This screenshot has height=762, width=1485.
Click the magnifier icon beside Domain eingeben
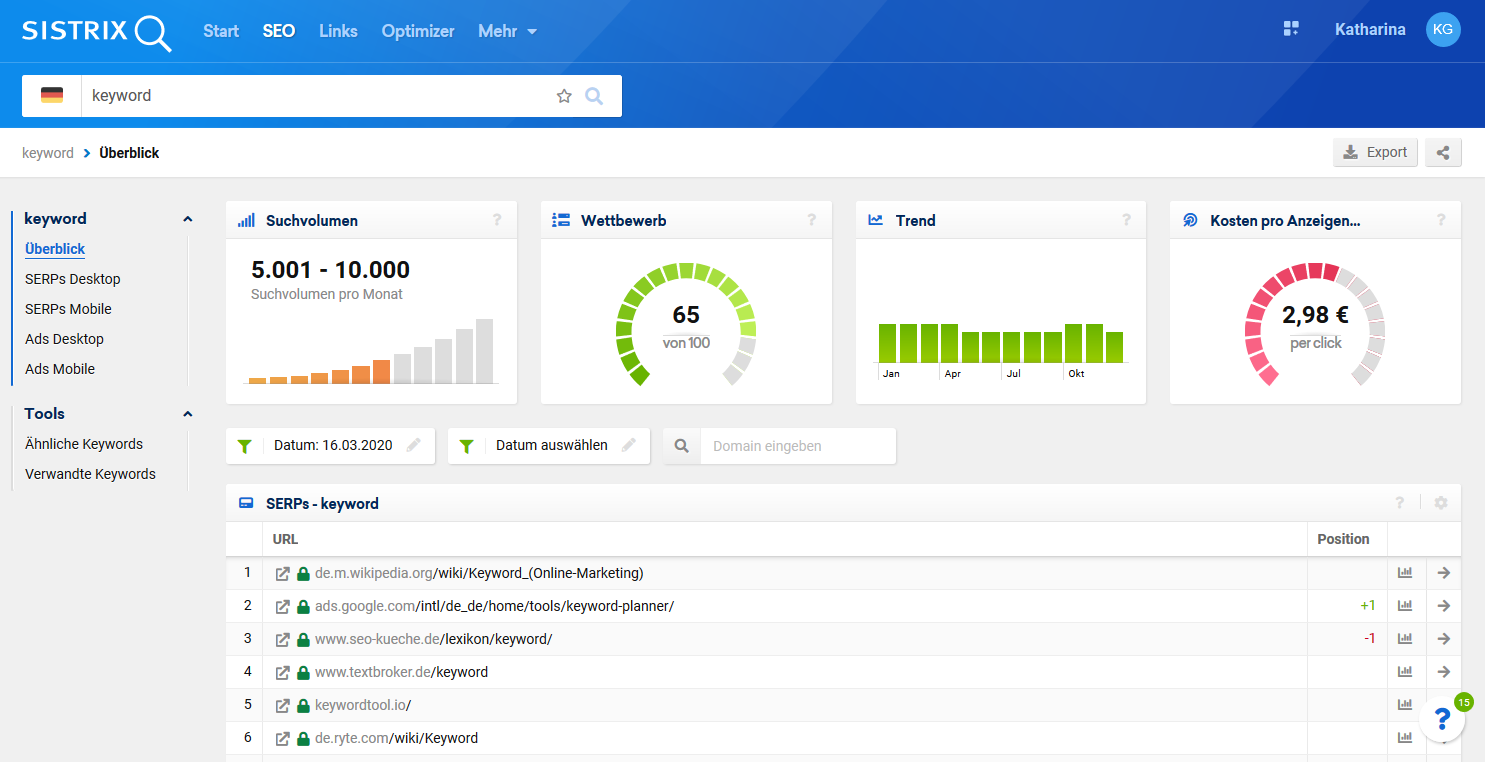[x=682, y=446]
